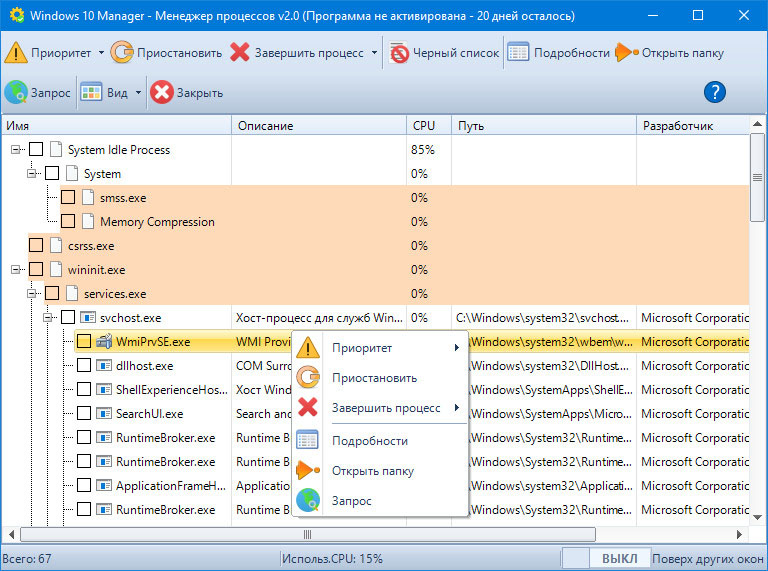Collapse the wininit.exe tree node

click(x=16, y=269)
